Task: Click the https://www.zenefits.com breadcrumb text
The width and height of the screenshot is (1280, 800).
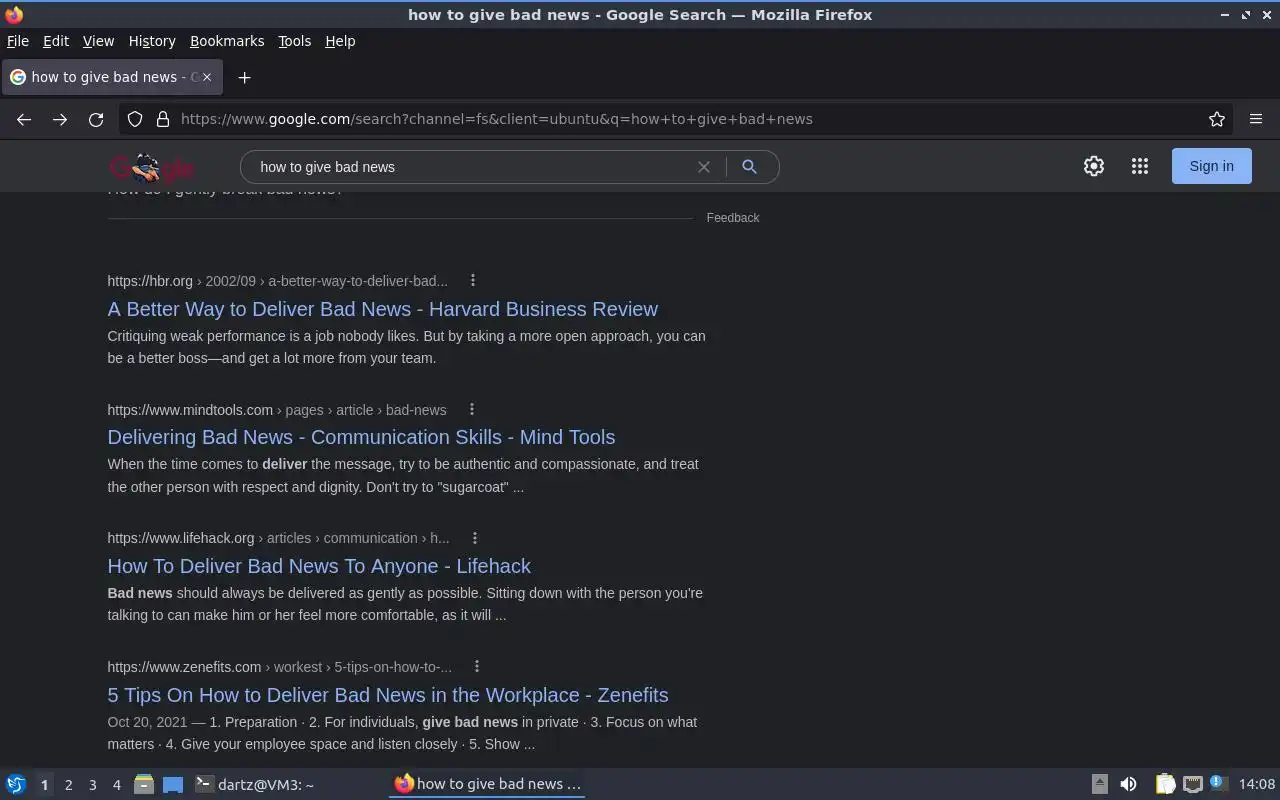Action: pyautogui.click(x=184, y=667)
